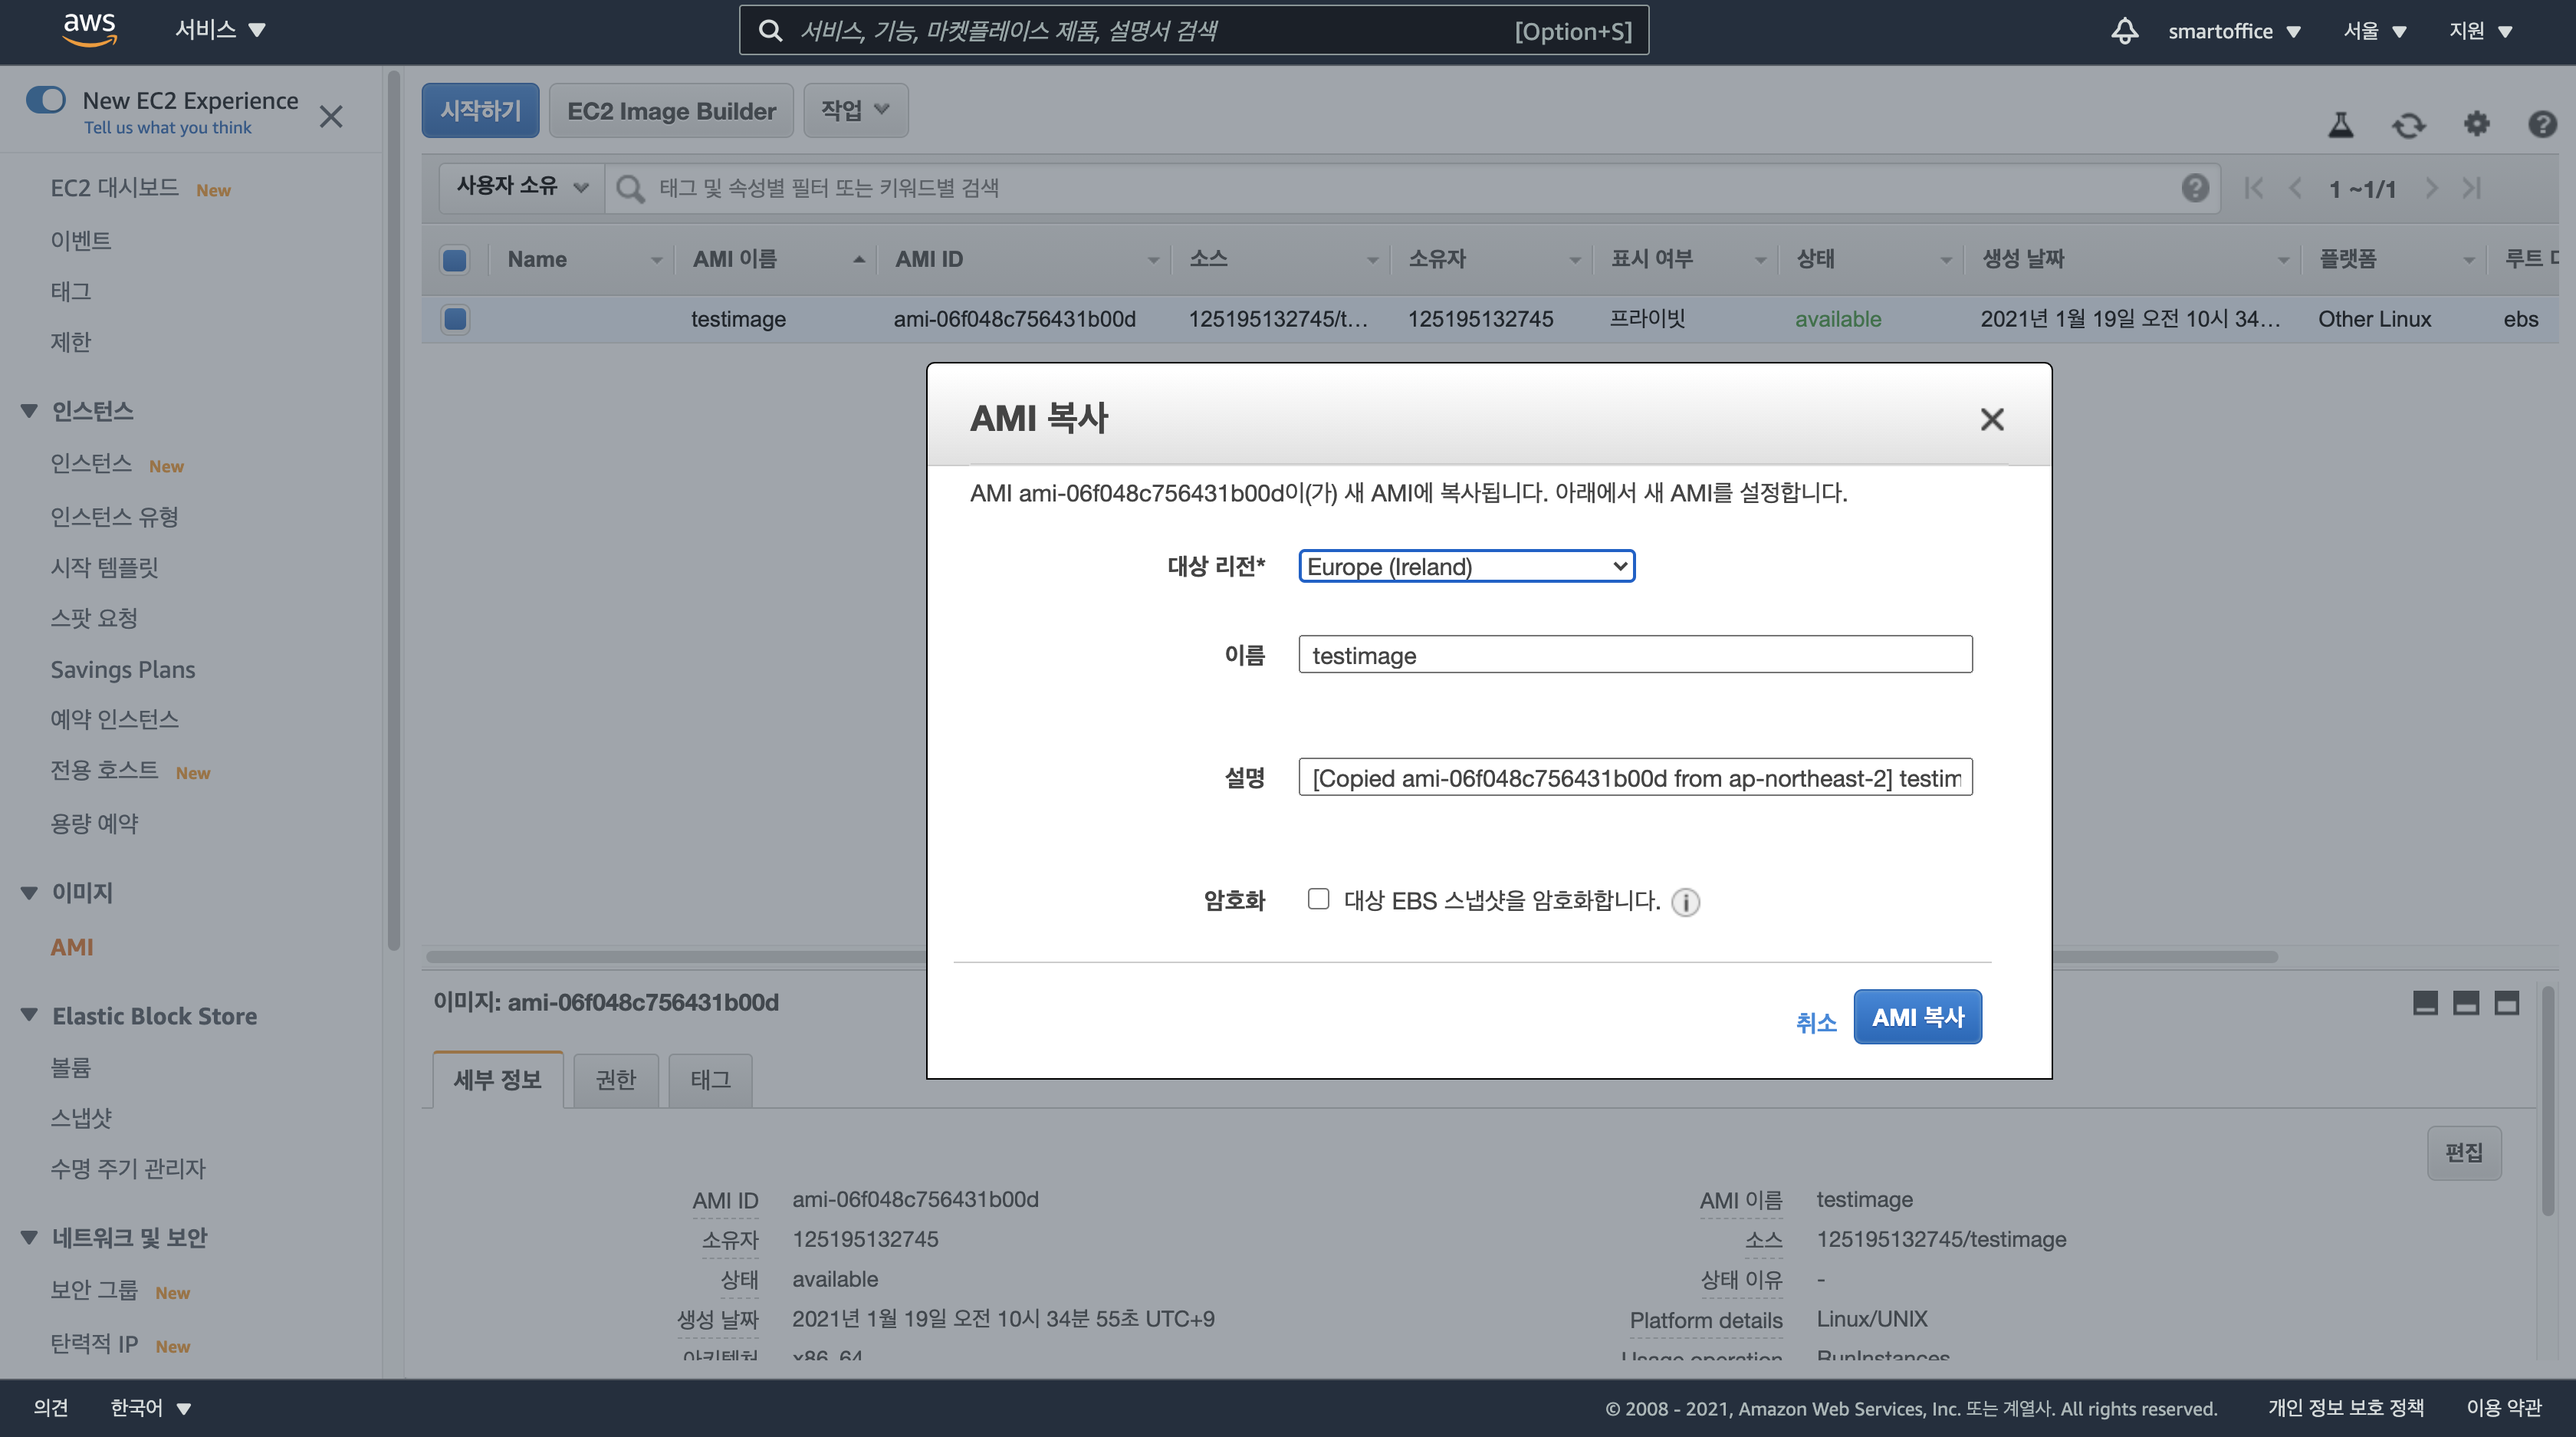Click the notifications bell icon
The image size is (2576, 1437).
point(2124,31)
